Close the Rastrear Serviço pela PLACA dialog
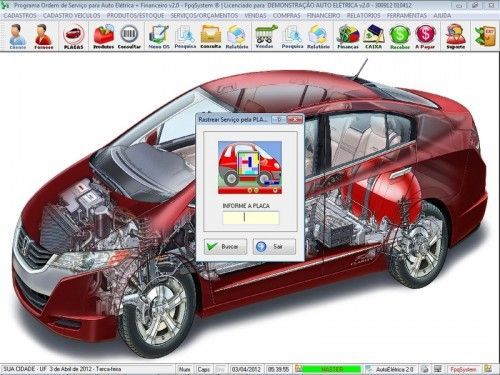 (295, 119)
